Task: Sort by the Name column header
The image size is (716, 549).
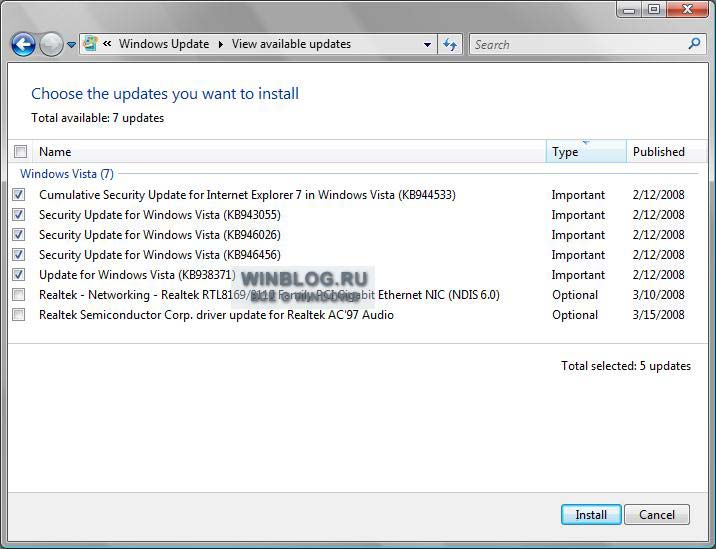Action: click(x=290, y=152)
